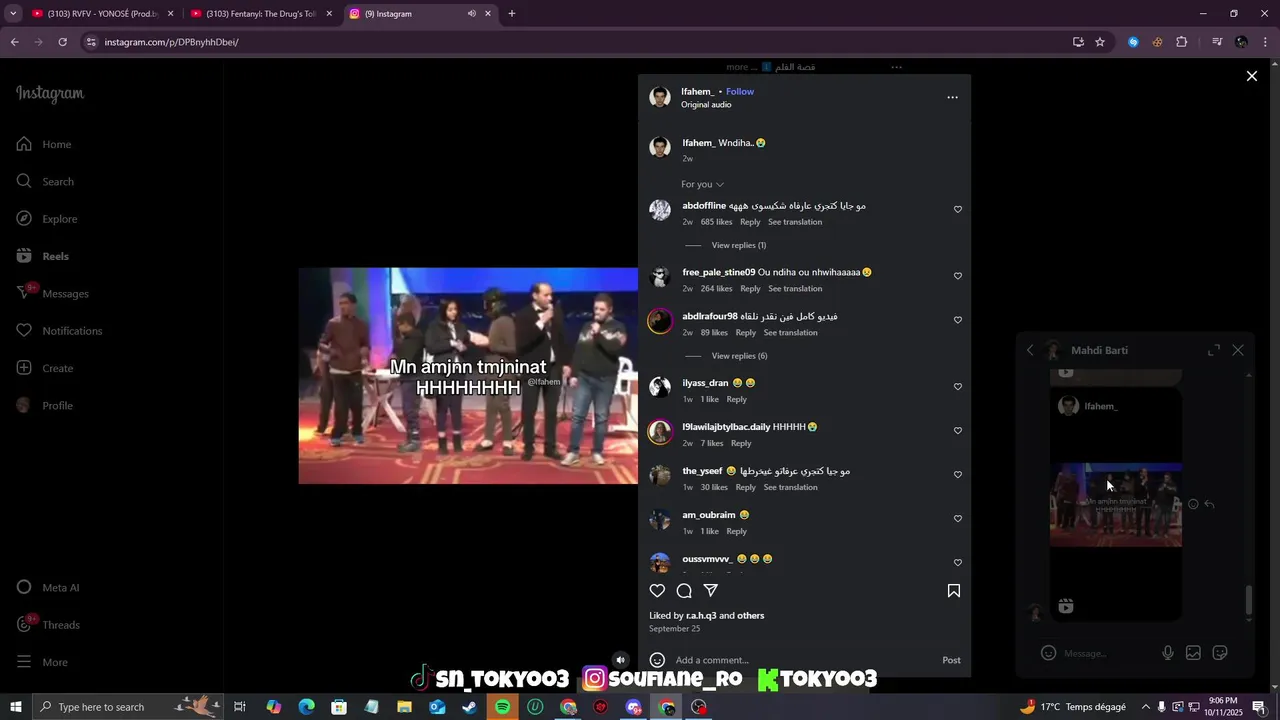The width and height of the screenshot is (1280, 720).
Task: Like the post with heart icon
Action: (x=657, y=591)
